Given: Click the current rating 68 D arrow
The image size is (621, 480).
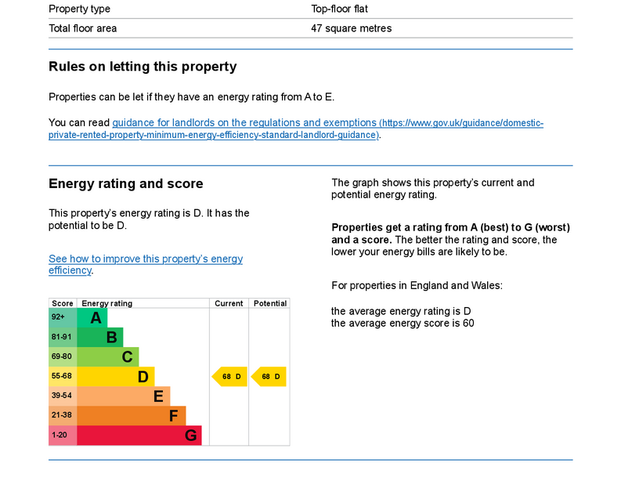Looking at the screenshot, I should [230, 377].
